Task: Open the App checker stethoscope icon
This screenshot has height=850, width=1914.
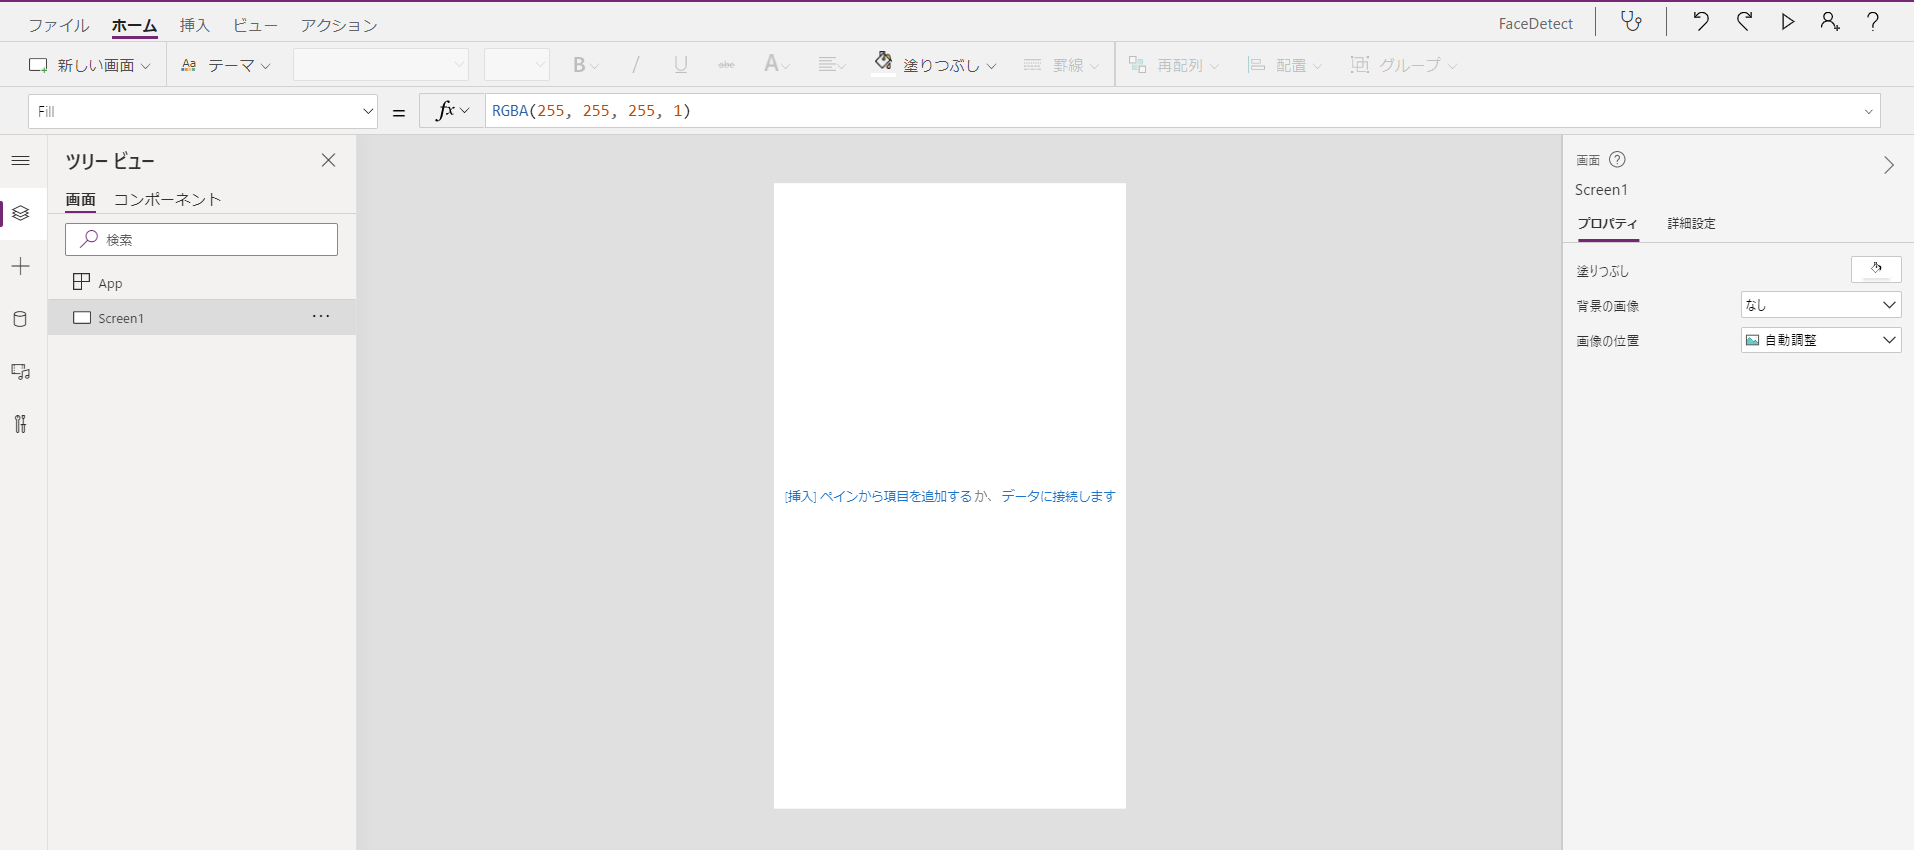Action: pos(1631,22)
